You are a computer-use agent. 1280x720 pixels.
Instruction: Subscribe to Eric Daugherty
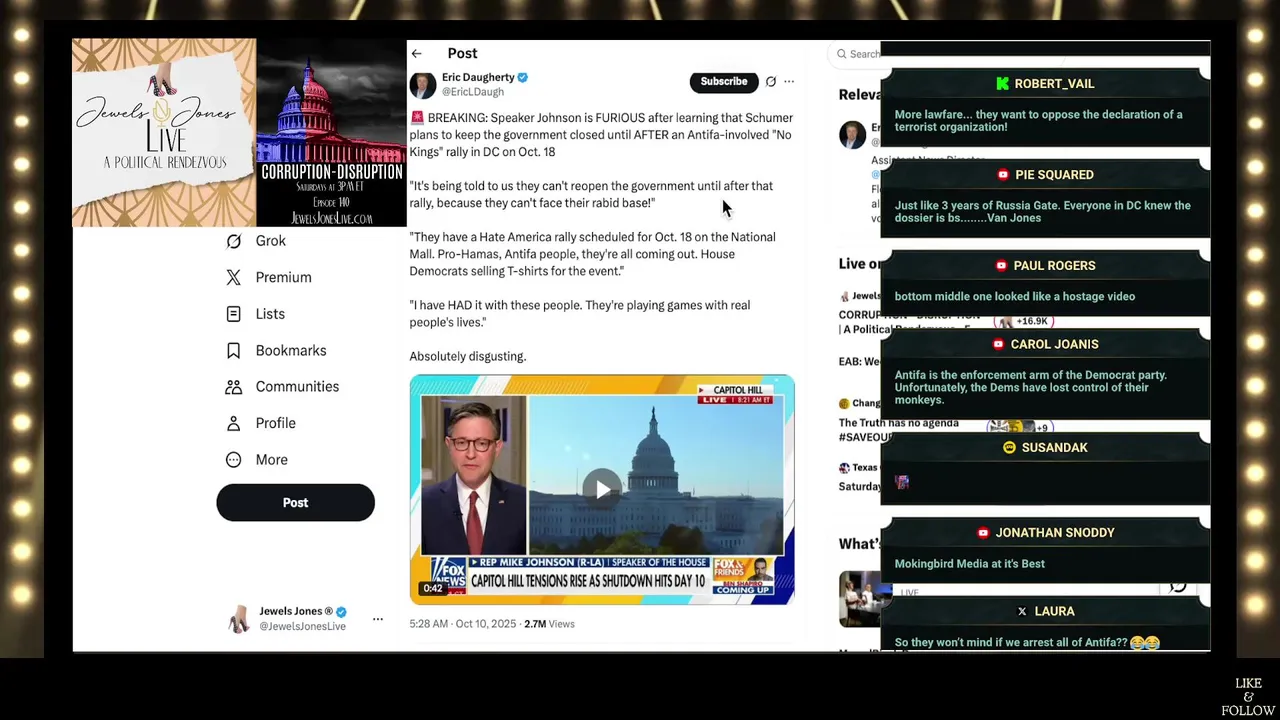(724, 82)
